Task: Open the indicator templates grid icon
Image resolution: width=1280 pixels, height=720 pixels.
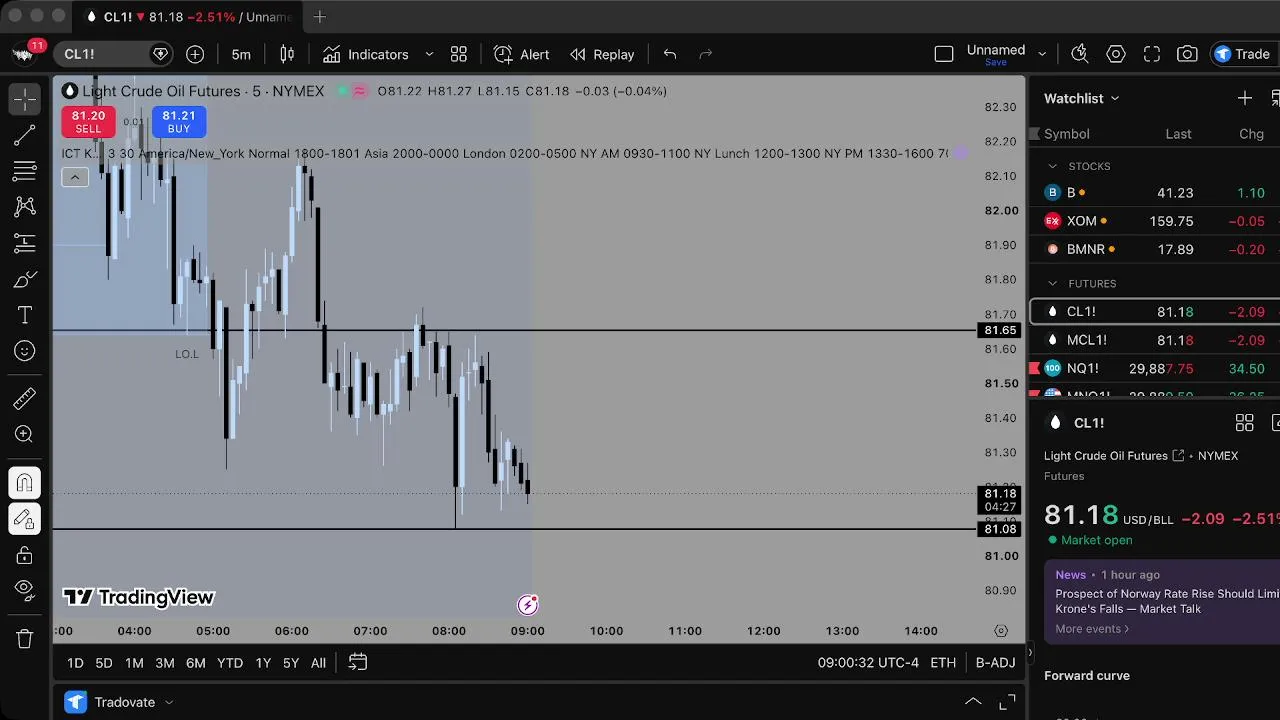Action: coord(459,54)
